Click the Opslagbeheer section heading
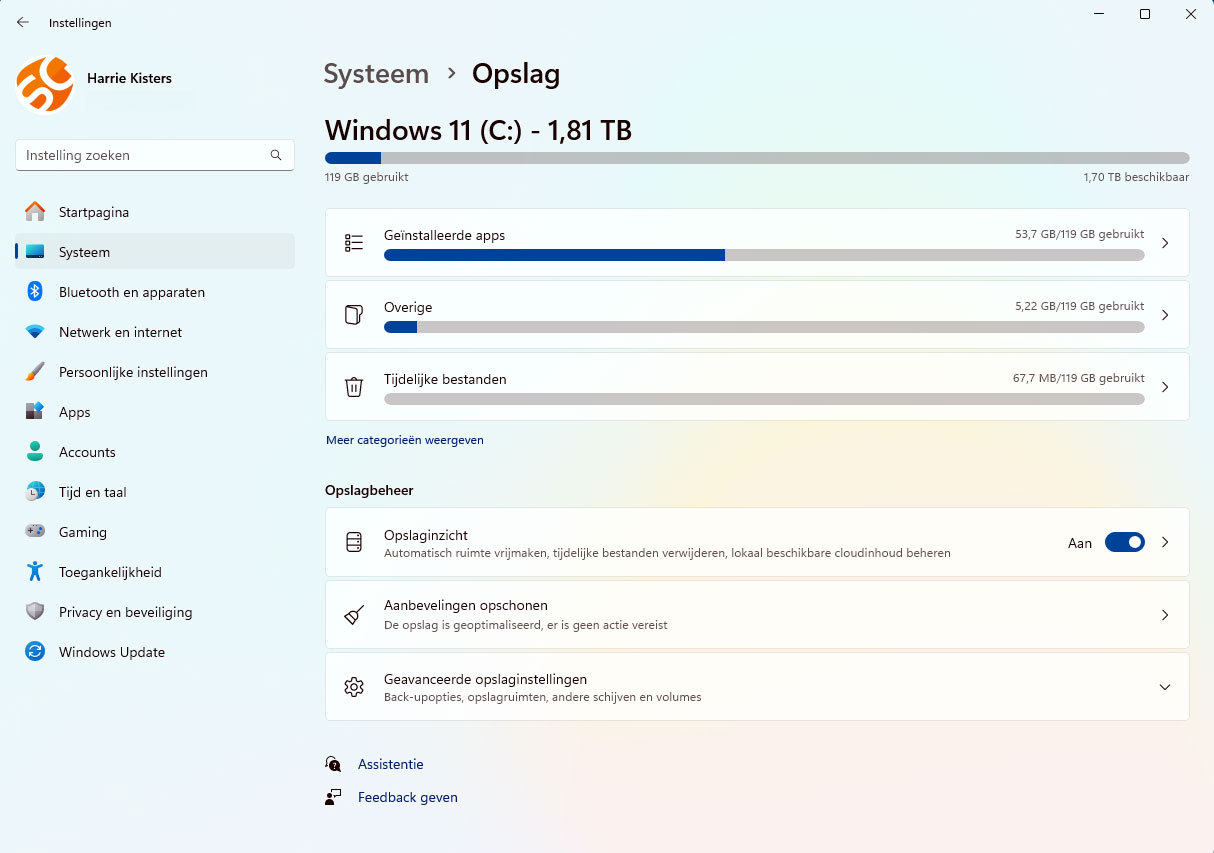1214x853 pixels. pyautogui.click(x=369, y=490)
